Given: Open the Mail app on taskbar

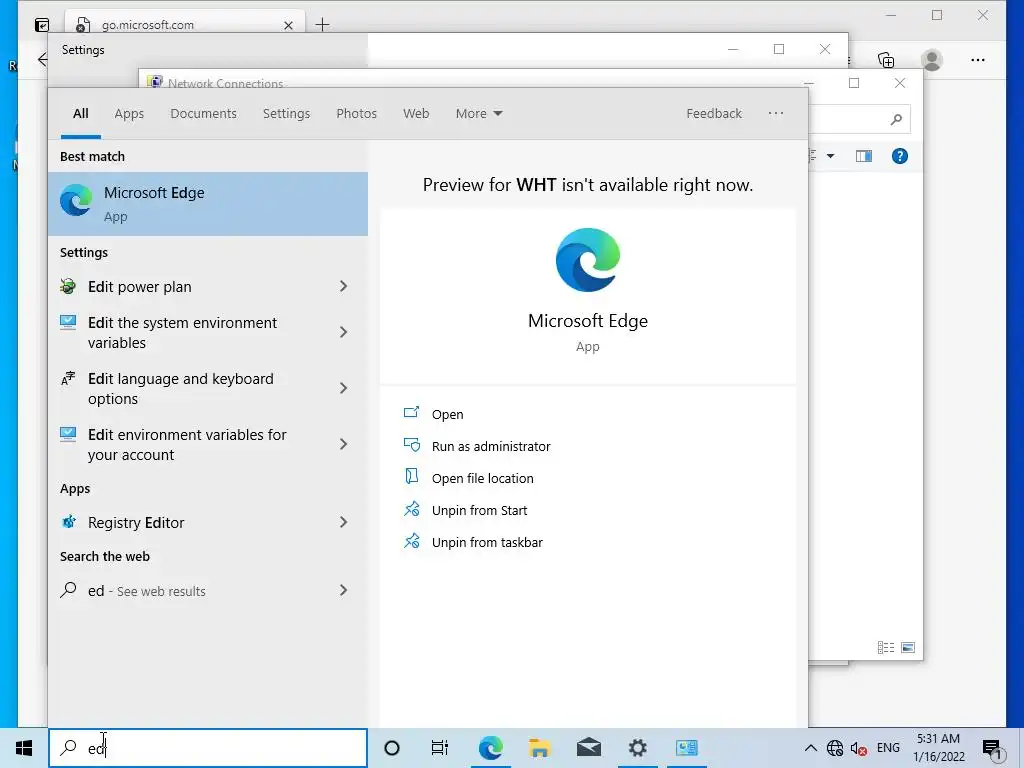Looking at the screenshot, I should pyautogui.click(x=588, y=748).
